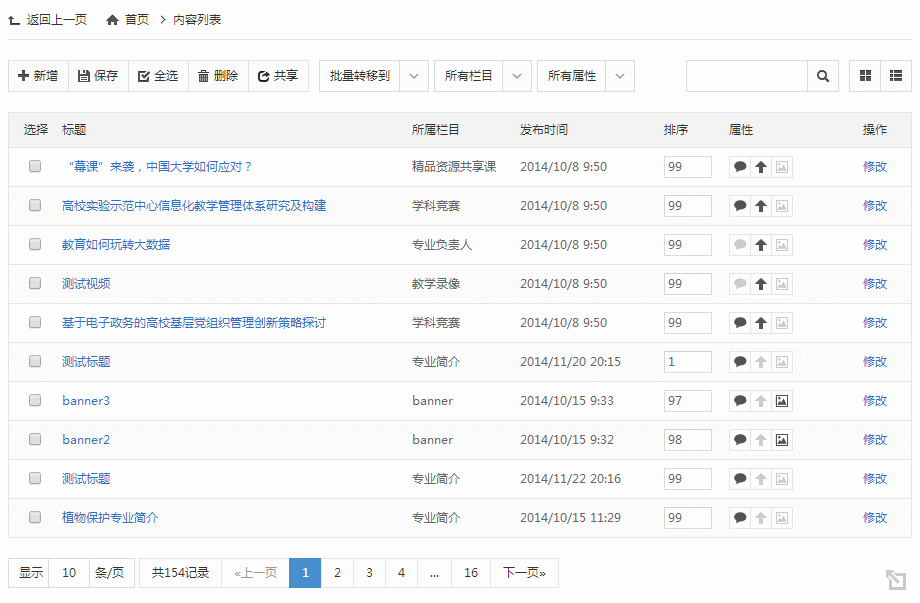Click the search magnifier icon

coord(823,76)
